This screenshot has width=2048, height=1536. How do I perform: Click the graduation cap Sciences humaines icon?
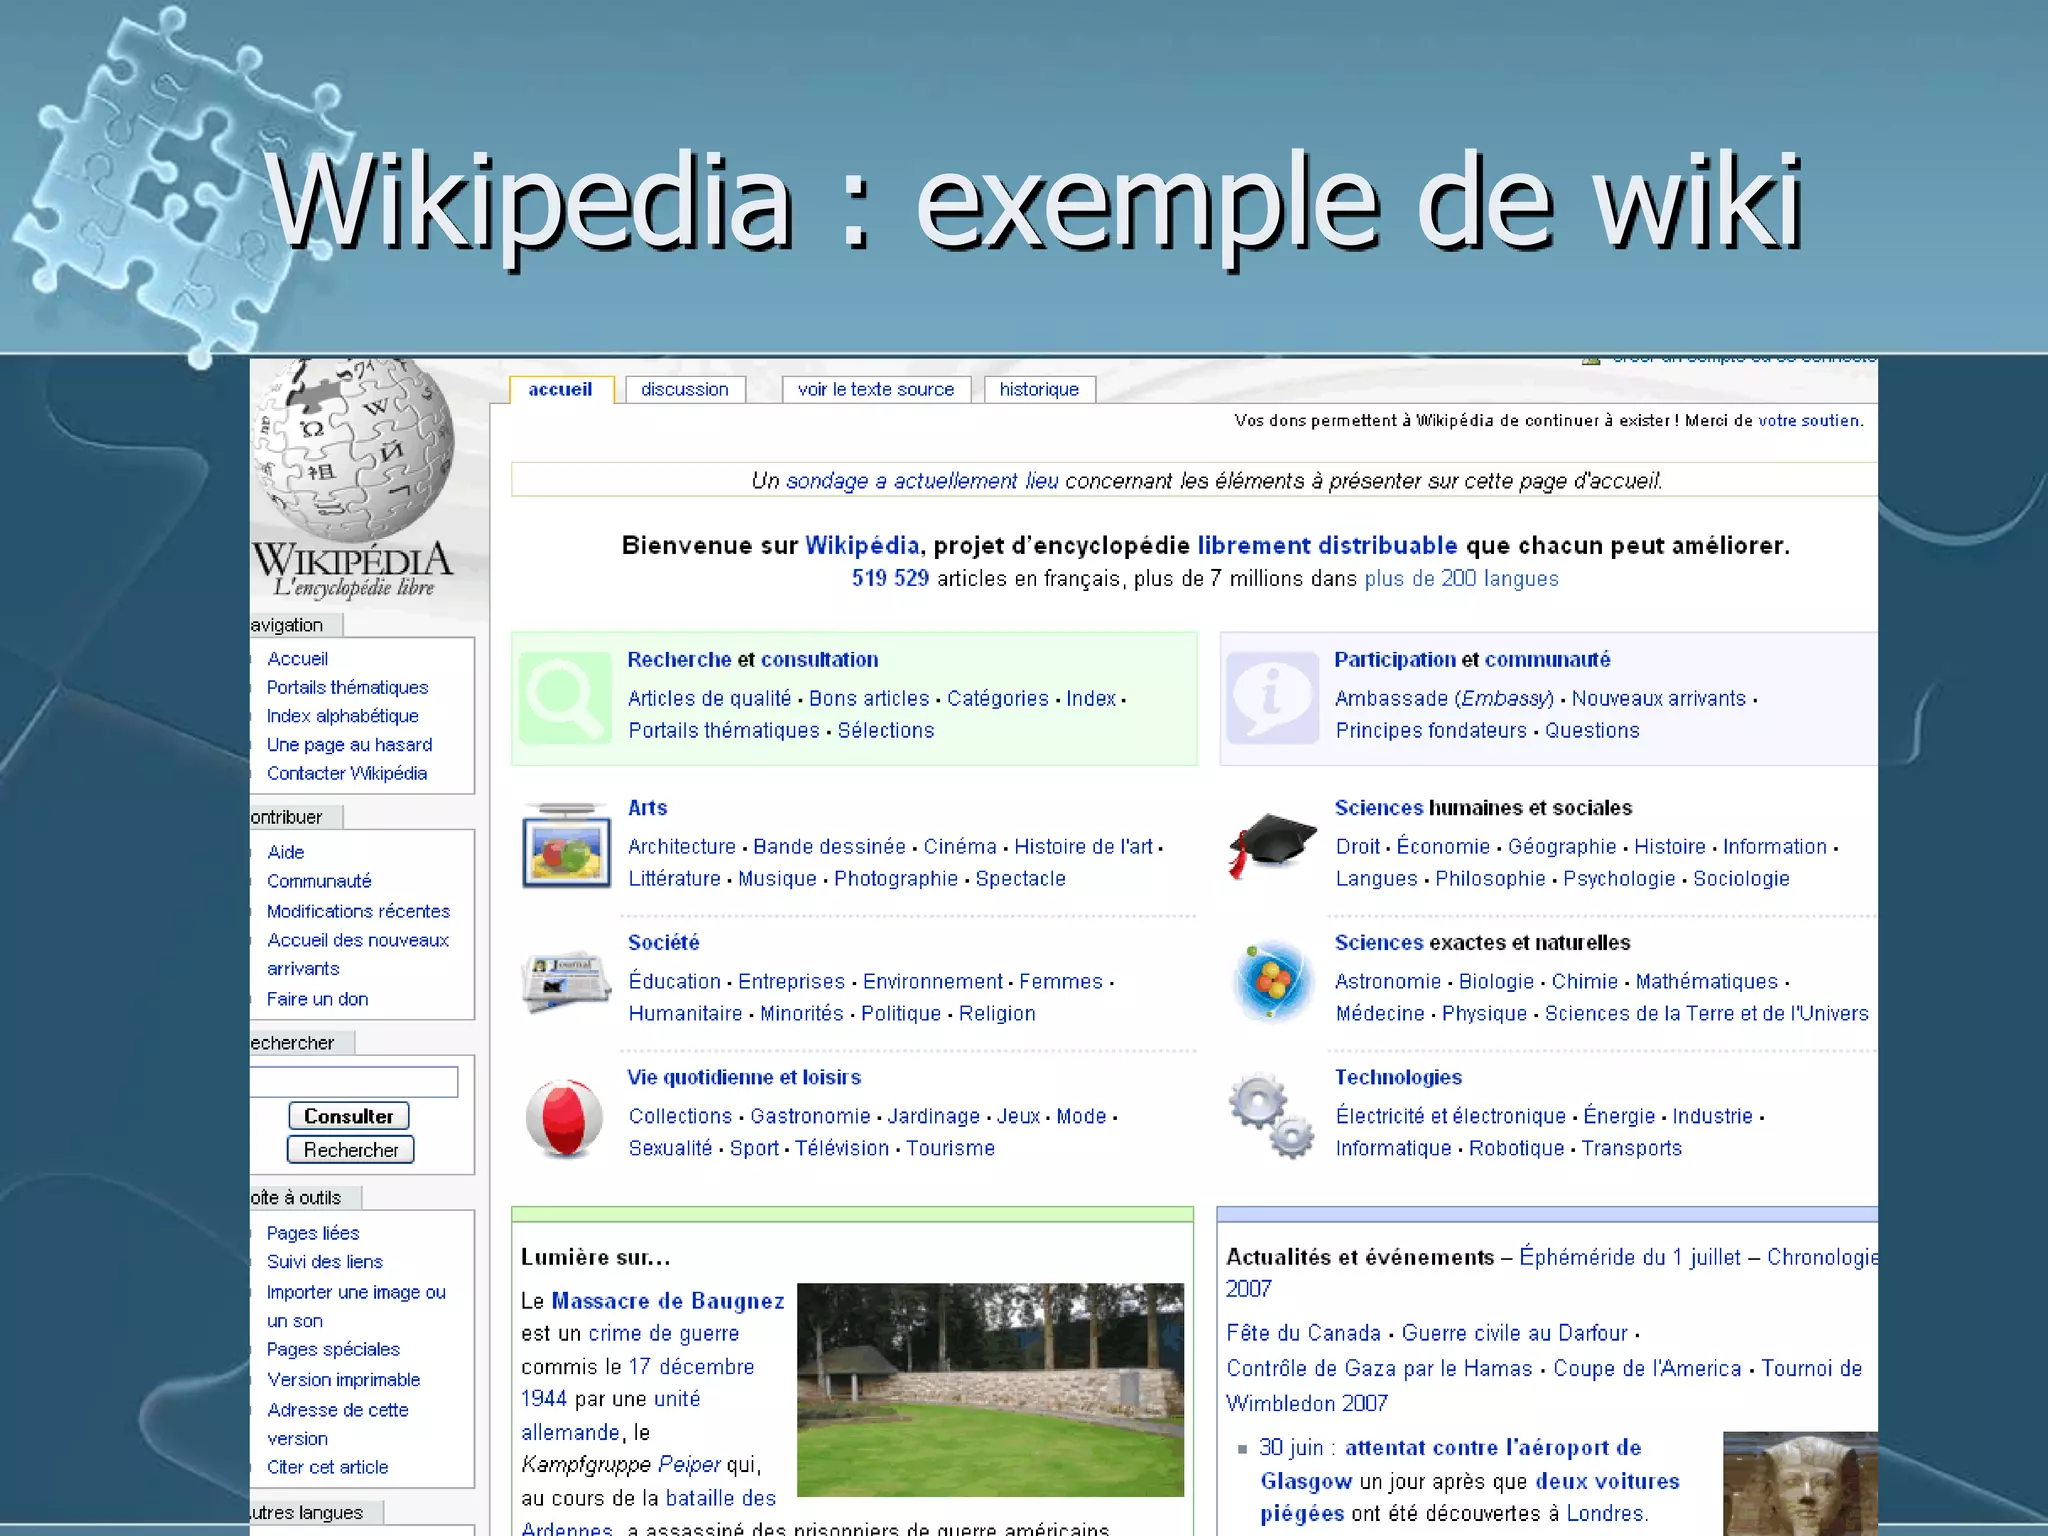[x=1272, y=846]
